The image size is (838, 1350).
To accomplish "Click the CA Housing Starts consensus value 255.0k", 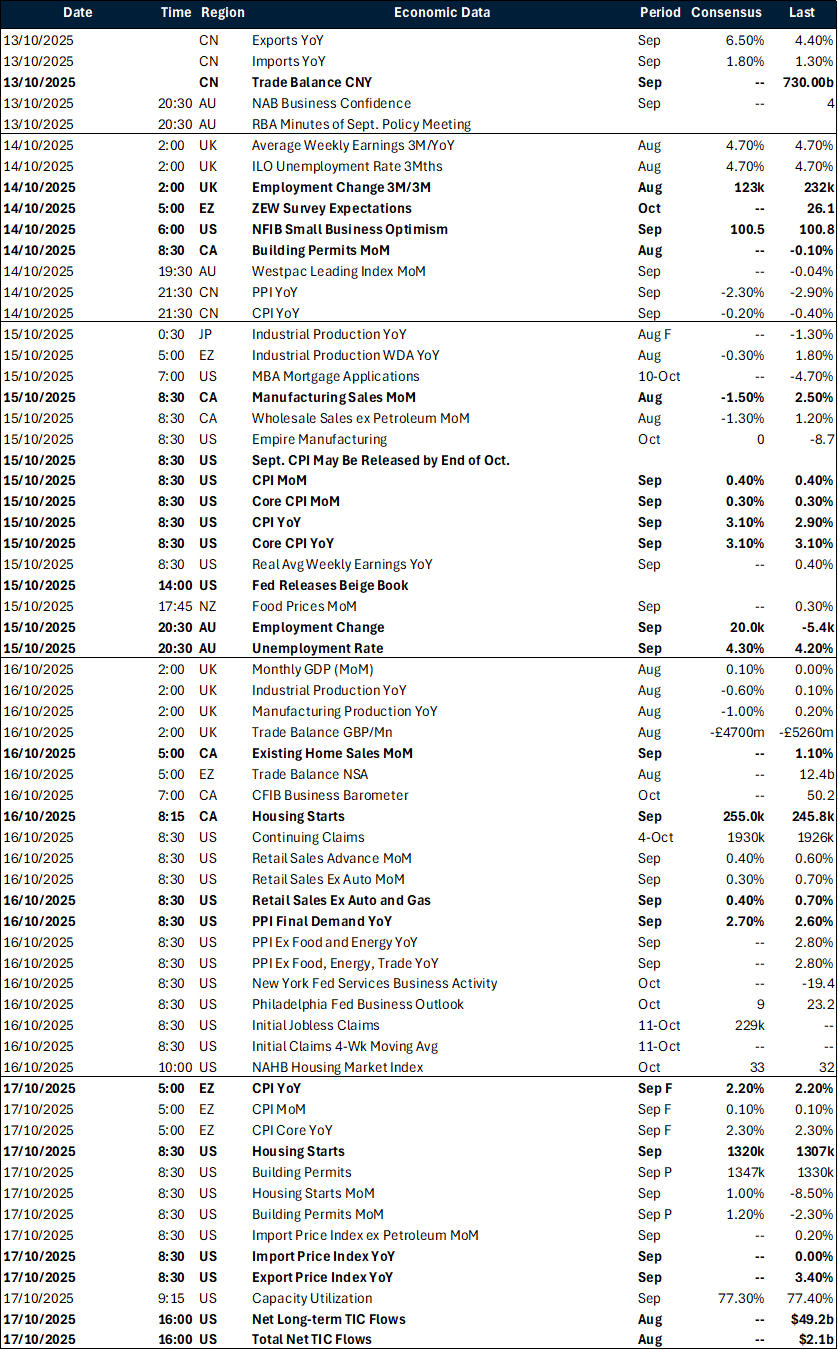I will (x=741, y=816).
